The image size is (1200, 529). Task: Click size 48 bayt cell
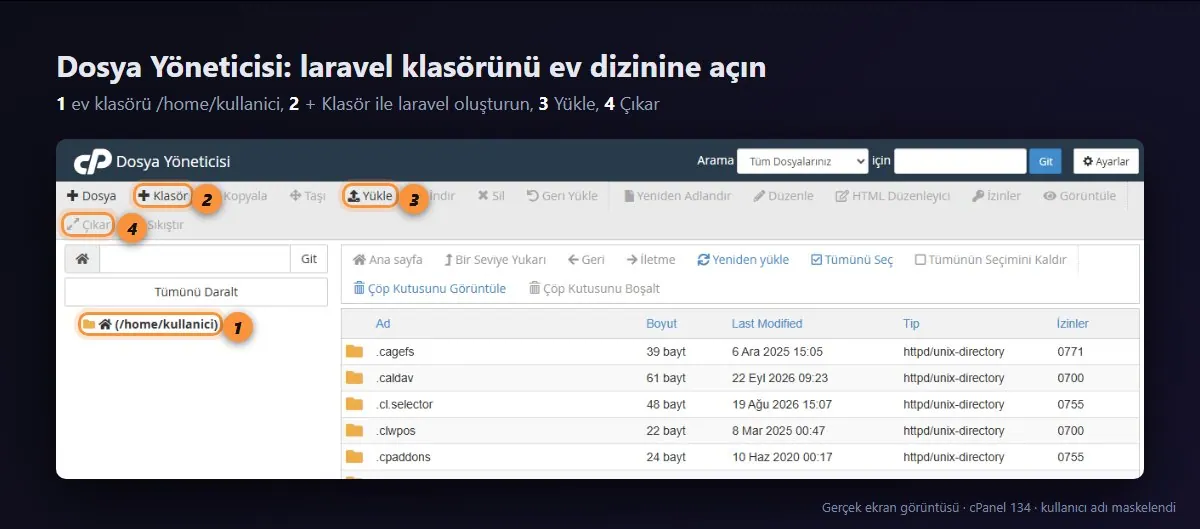666,404
